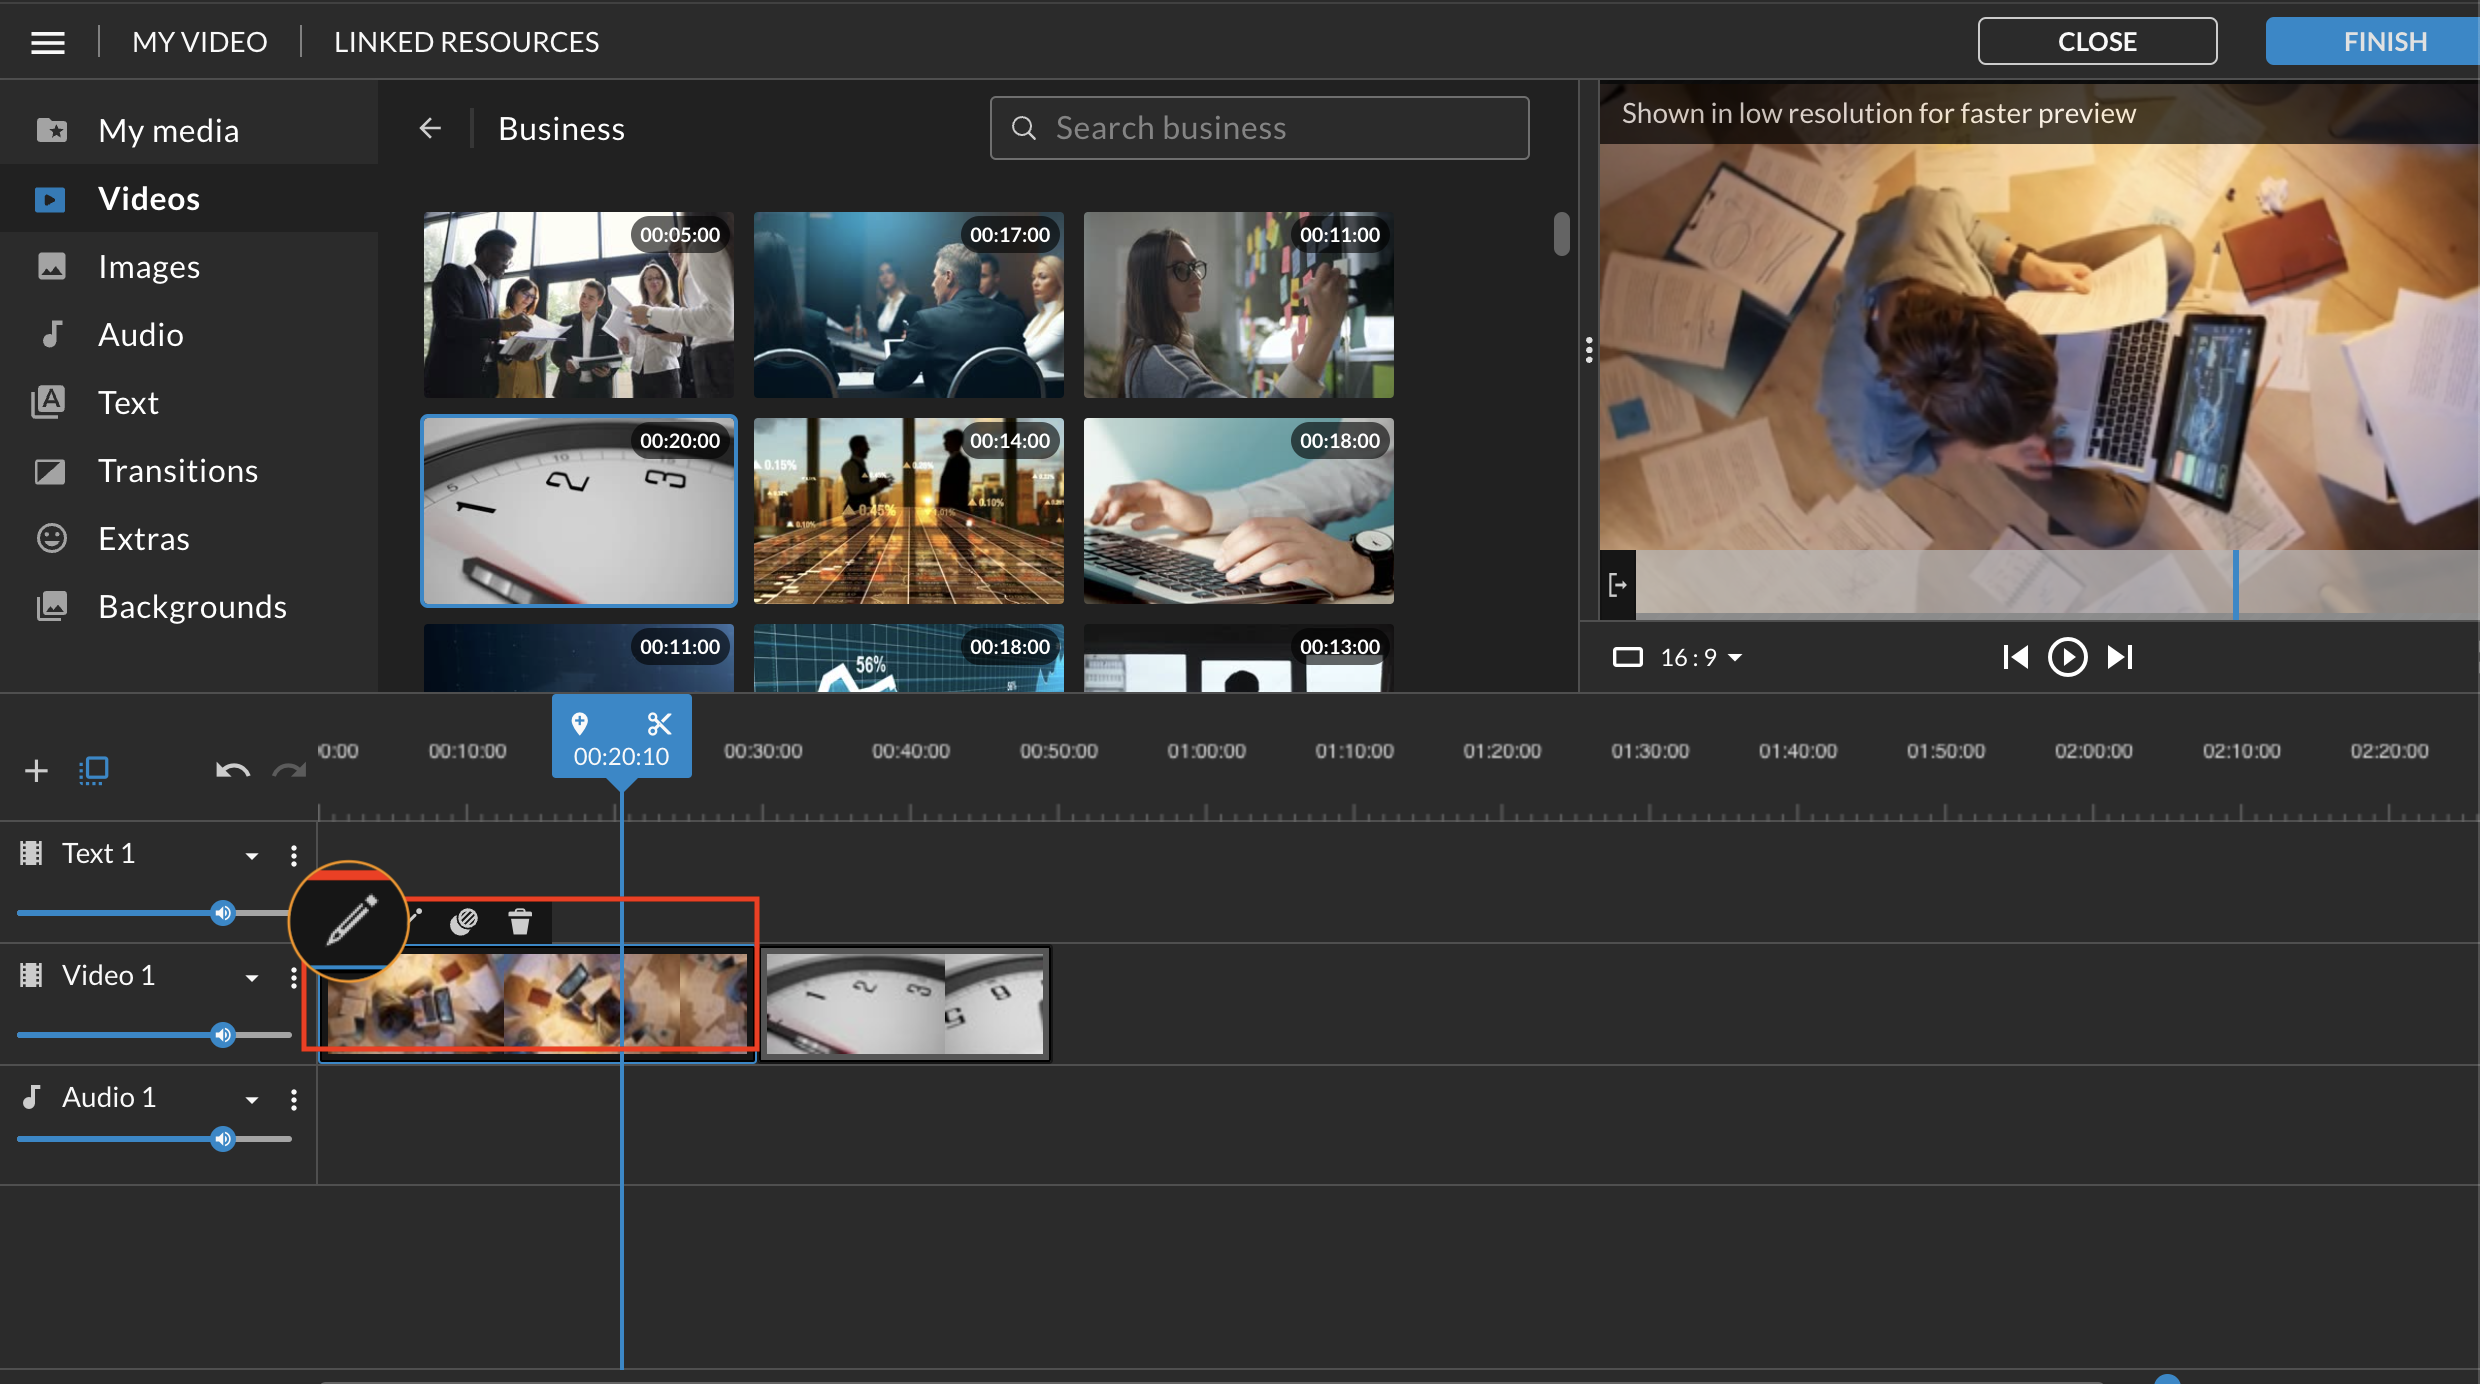Add media using the plus icon
This screenshot has width=2480, height=1384.
point(36,770)
